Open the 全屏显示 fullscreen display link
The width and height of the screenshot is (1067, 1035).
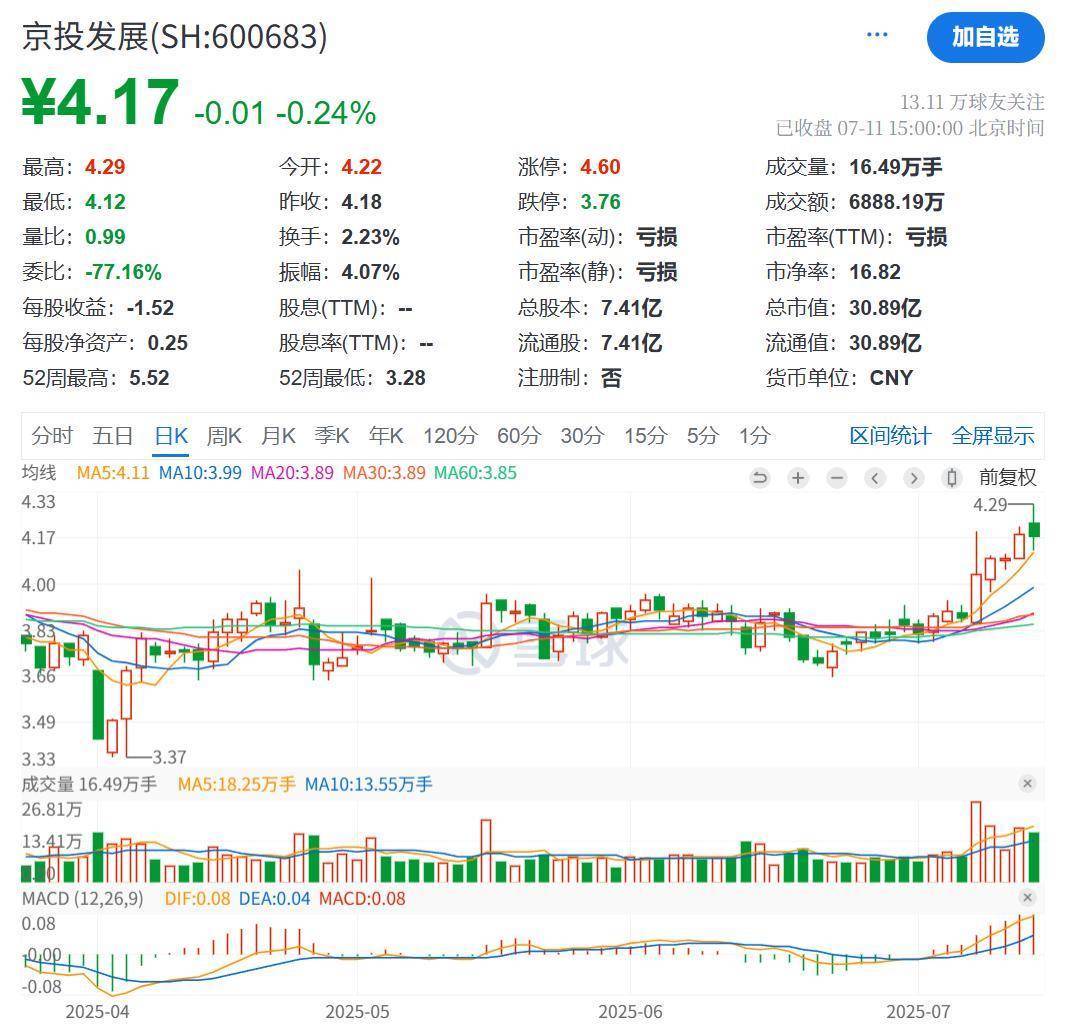click(993, 436)
